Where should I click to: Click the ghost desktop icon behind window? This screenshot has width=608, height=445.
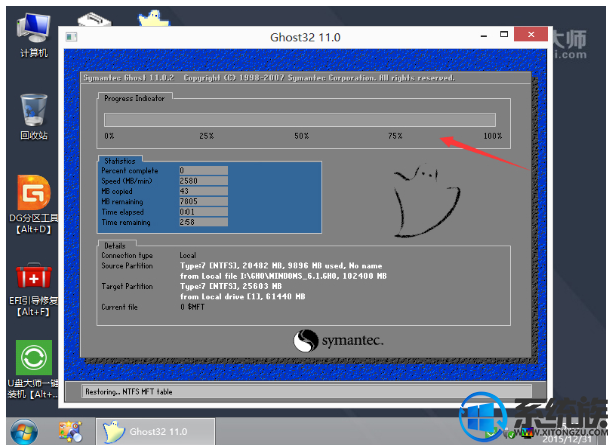coord(154,18)
